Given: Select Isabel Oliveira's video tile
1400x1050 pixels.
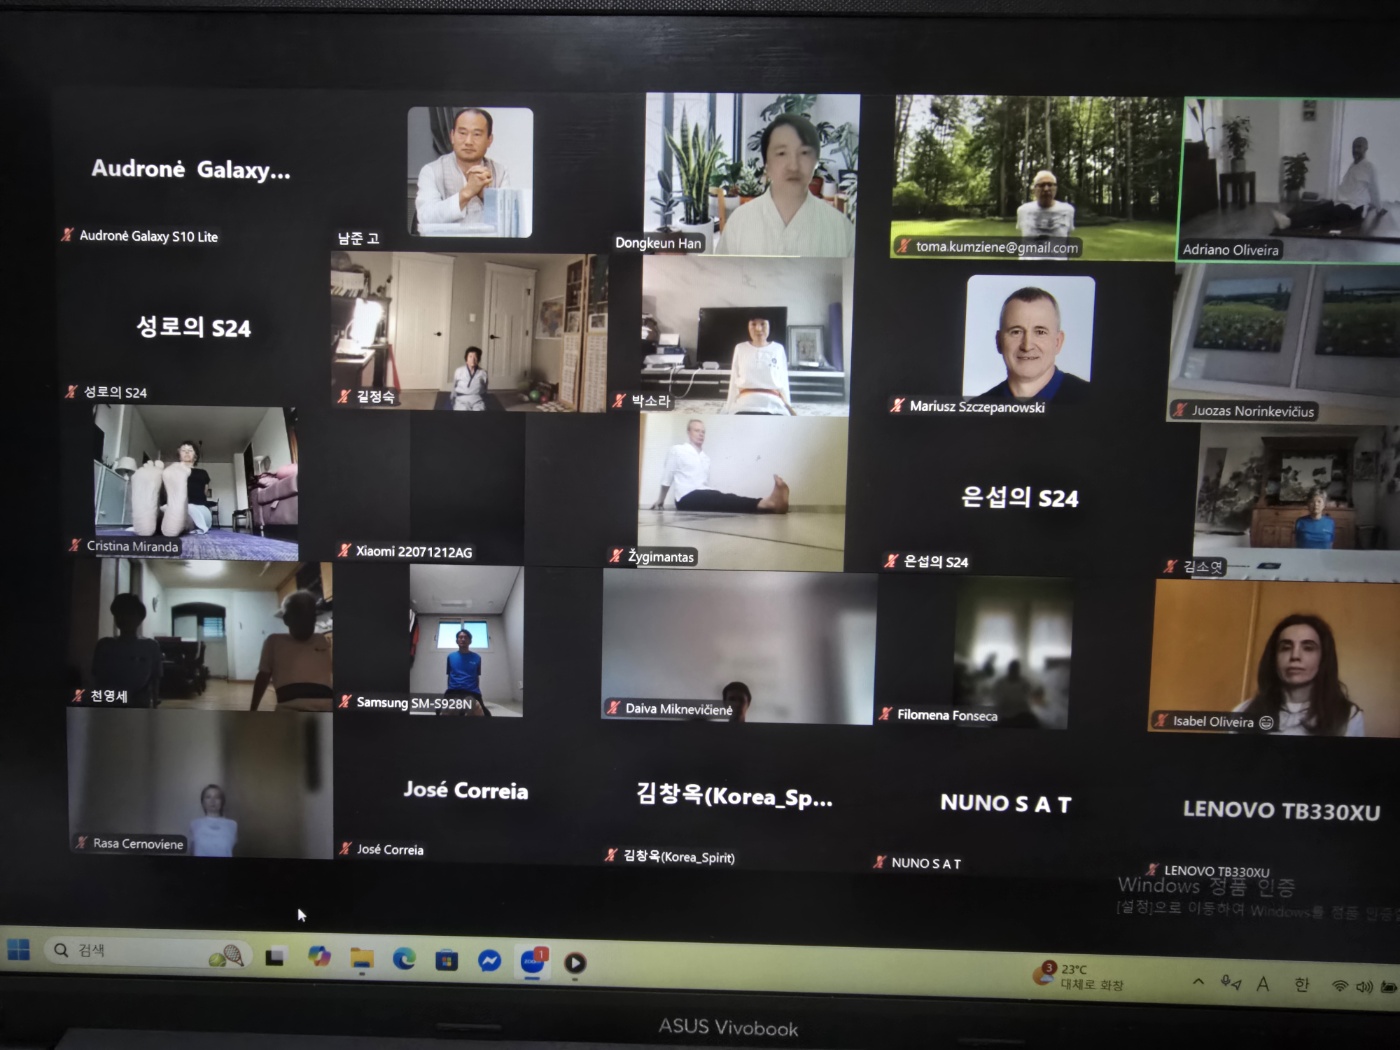Looking at the screenshot, I should coord(1274,657).
